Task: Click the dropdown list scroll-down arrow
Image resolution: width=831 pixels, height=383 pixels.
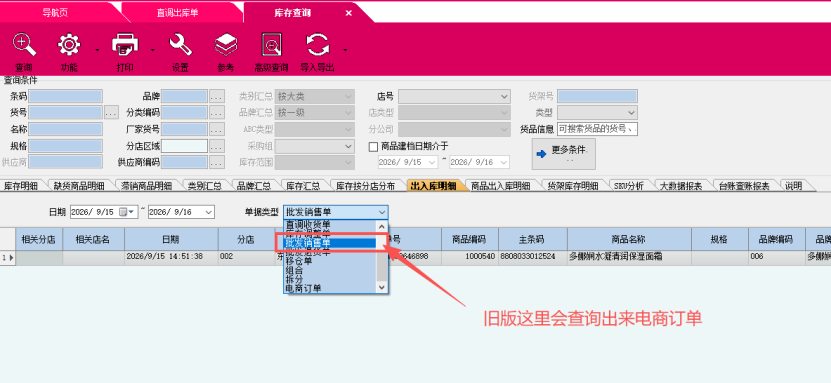Action: point(382,287)
